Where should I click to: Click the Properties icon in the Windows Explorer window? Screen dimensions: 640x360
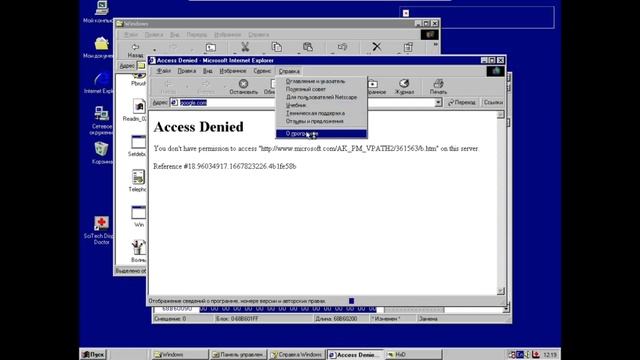(408, 47)
